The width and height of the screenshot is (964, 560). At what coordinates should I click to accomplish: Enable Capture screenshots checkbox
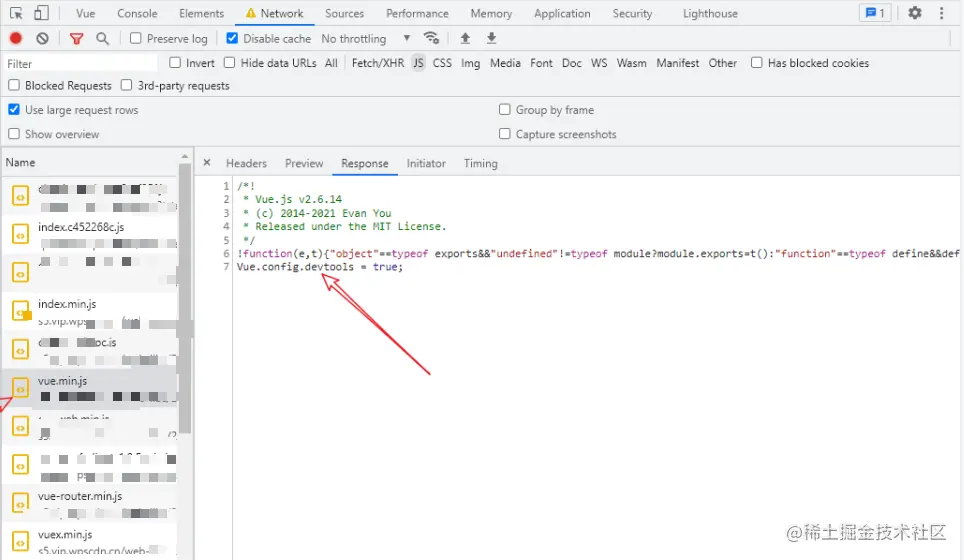(x=504, y=133)
